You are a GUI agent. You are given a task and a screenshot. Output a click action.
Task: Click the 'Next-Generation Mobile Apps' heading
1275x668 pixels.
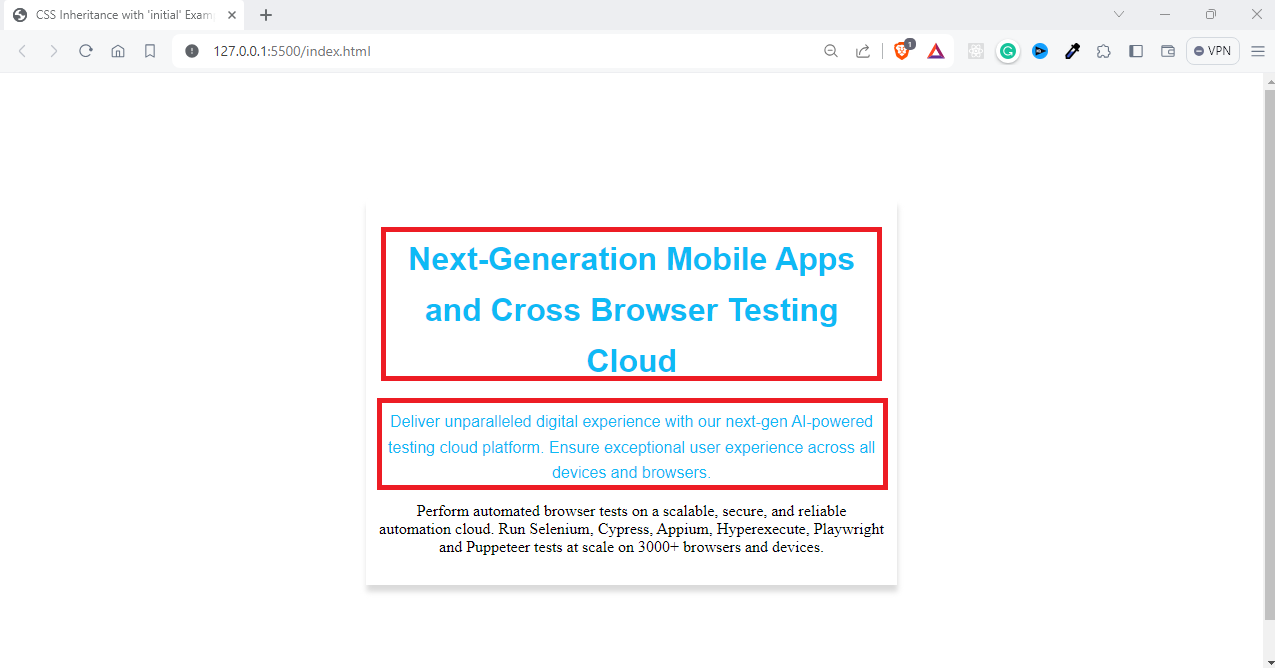point(631,309)
